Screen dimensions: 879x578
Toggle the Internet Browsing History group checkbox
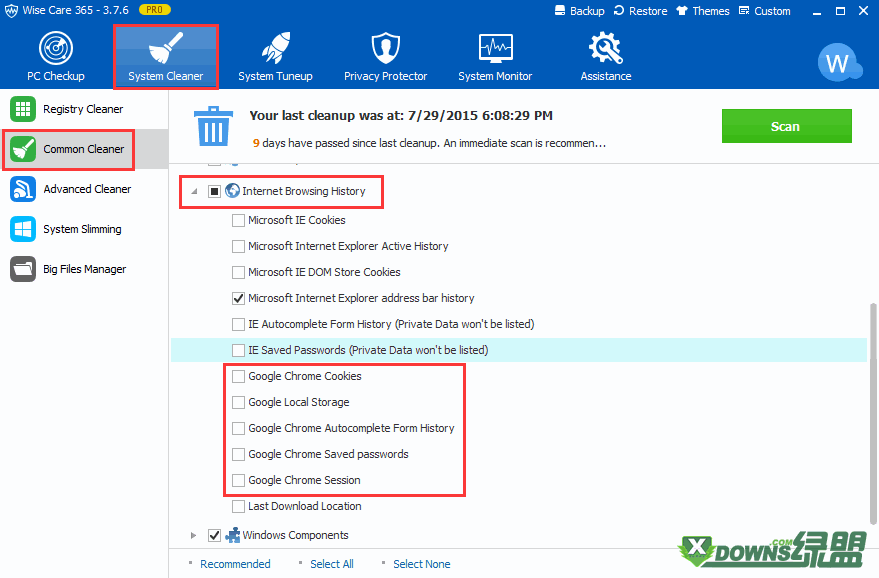214,191
